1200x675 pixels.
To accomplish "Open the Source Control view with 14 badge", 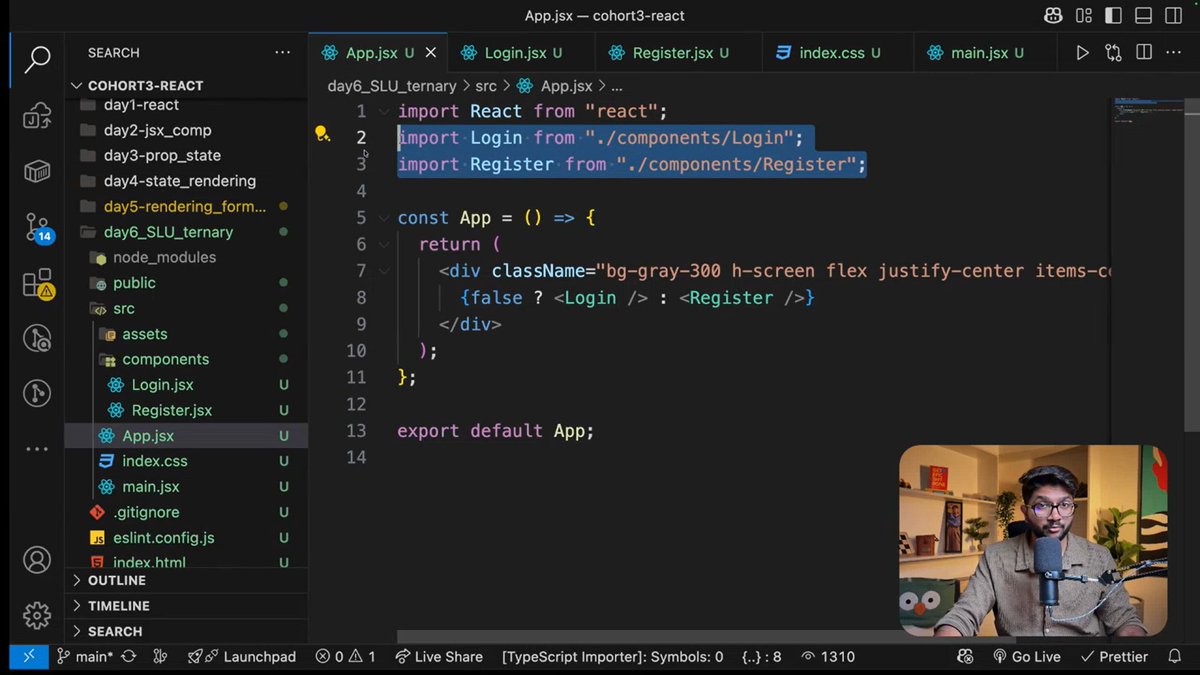I will pos(37,228).
